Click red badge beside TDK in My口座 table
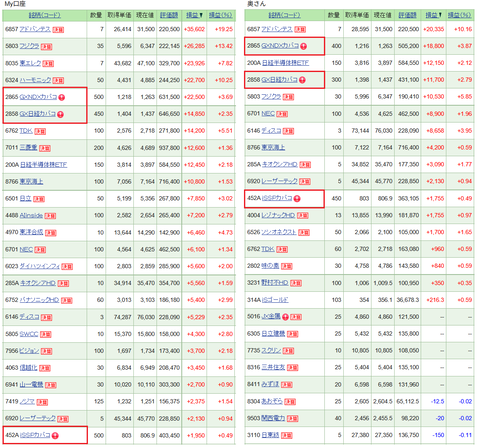The height and width of the screenshot is (448, 480). (x=40, y=131)
